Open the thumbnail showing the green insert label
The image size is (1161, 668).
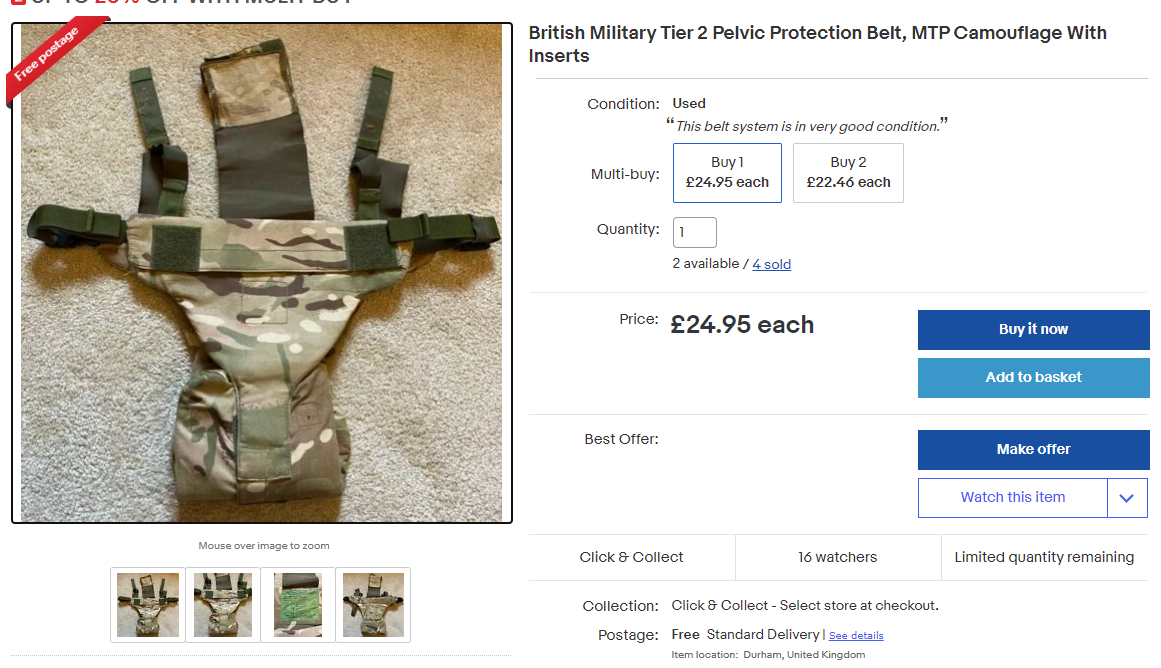298,604
